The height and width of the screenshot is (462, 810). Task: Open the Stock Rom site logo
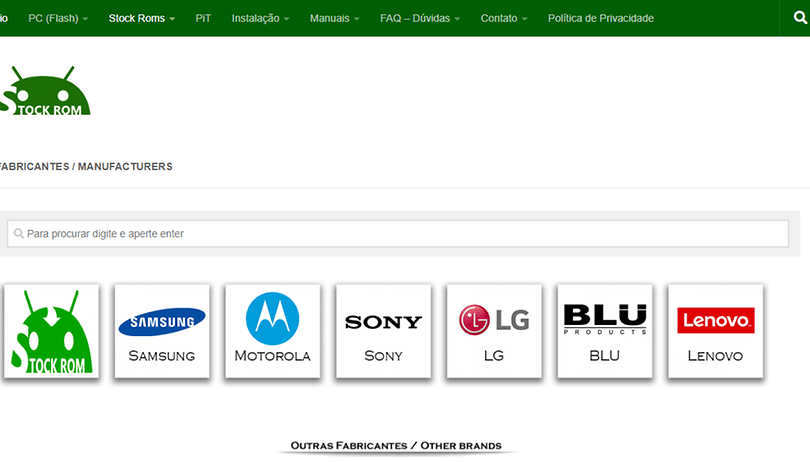point(45,91)
